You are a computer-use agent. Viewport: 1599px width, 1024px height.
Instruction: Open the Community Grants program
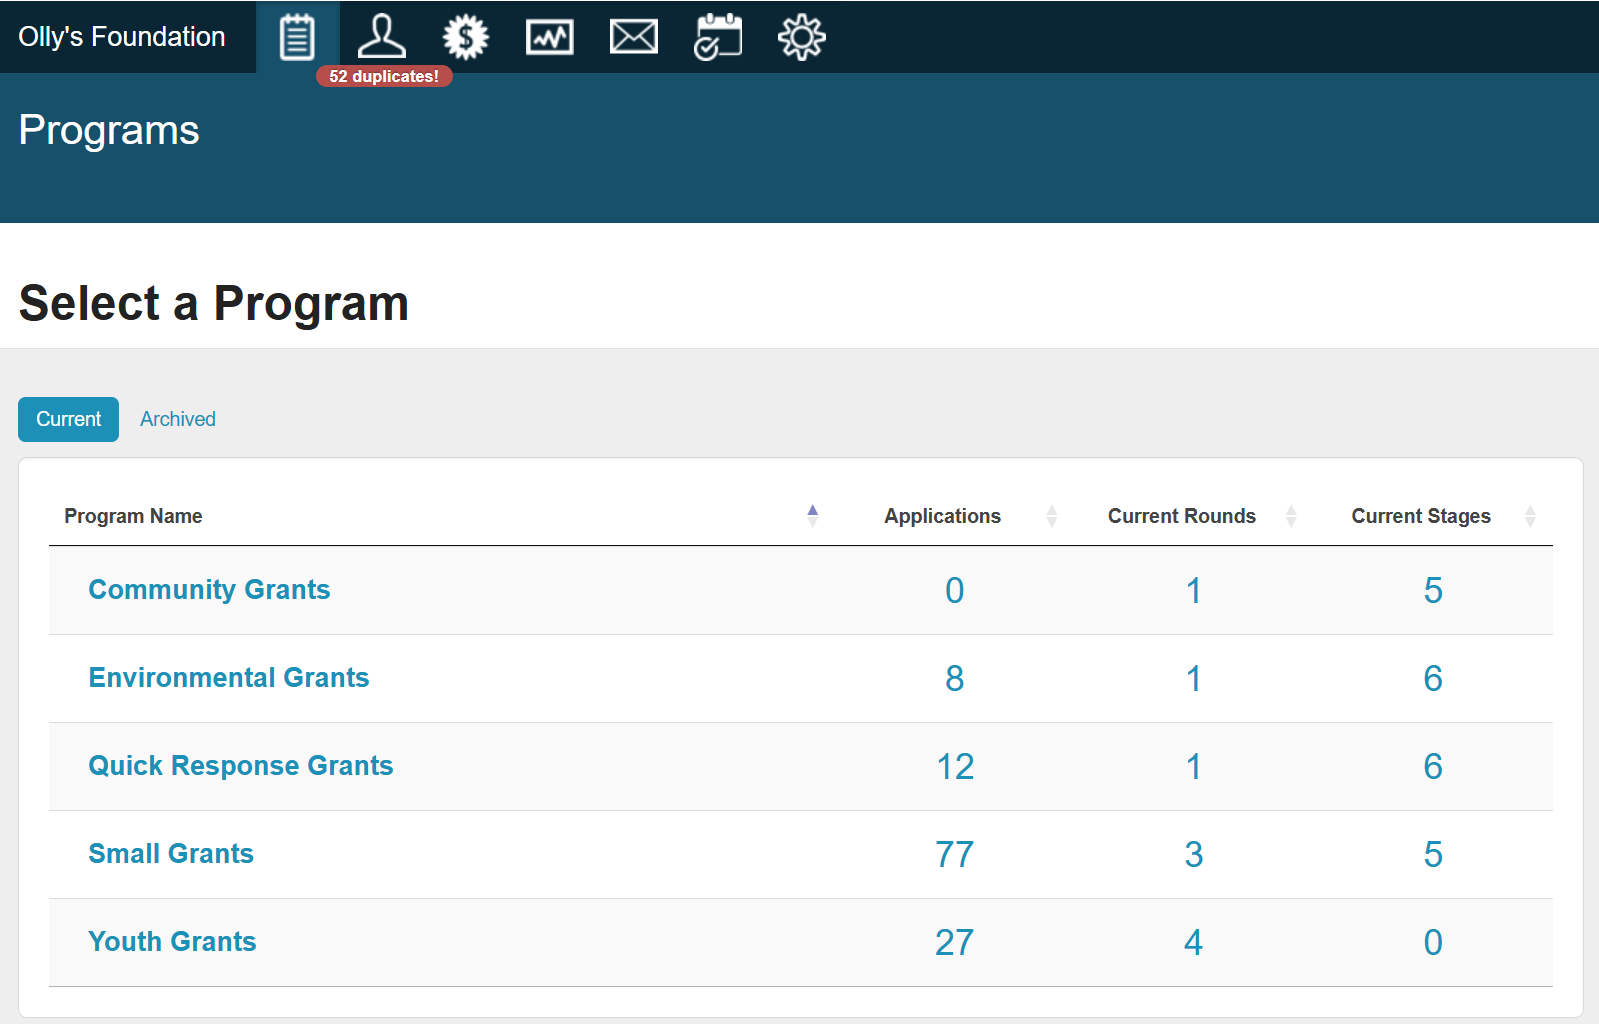click(209, 590)
